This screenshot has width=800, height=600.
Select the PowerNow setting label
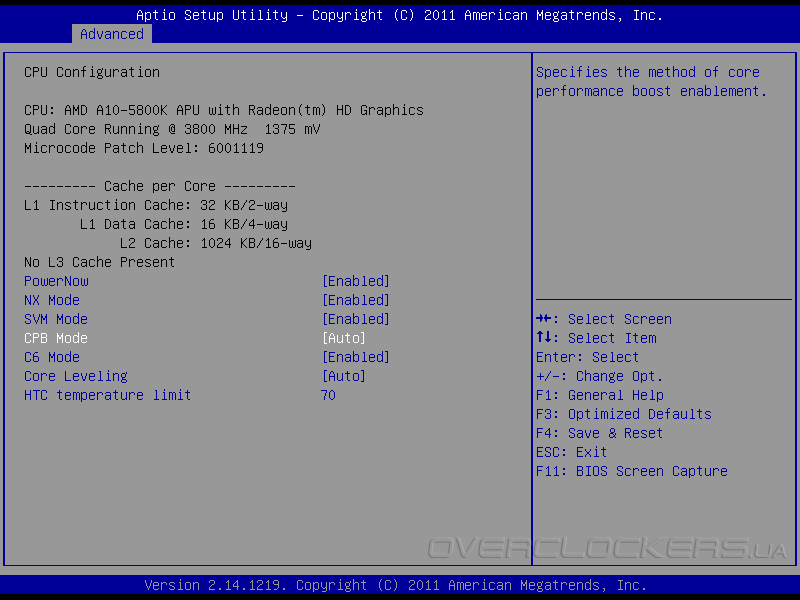click(x=56, y=281)
